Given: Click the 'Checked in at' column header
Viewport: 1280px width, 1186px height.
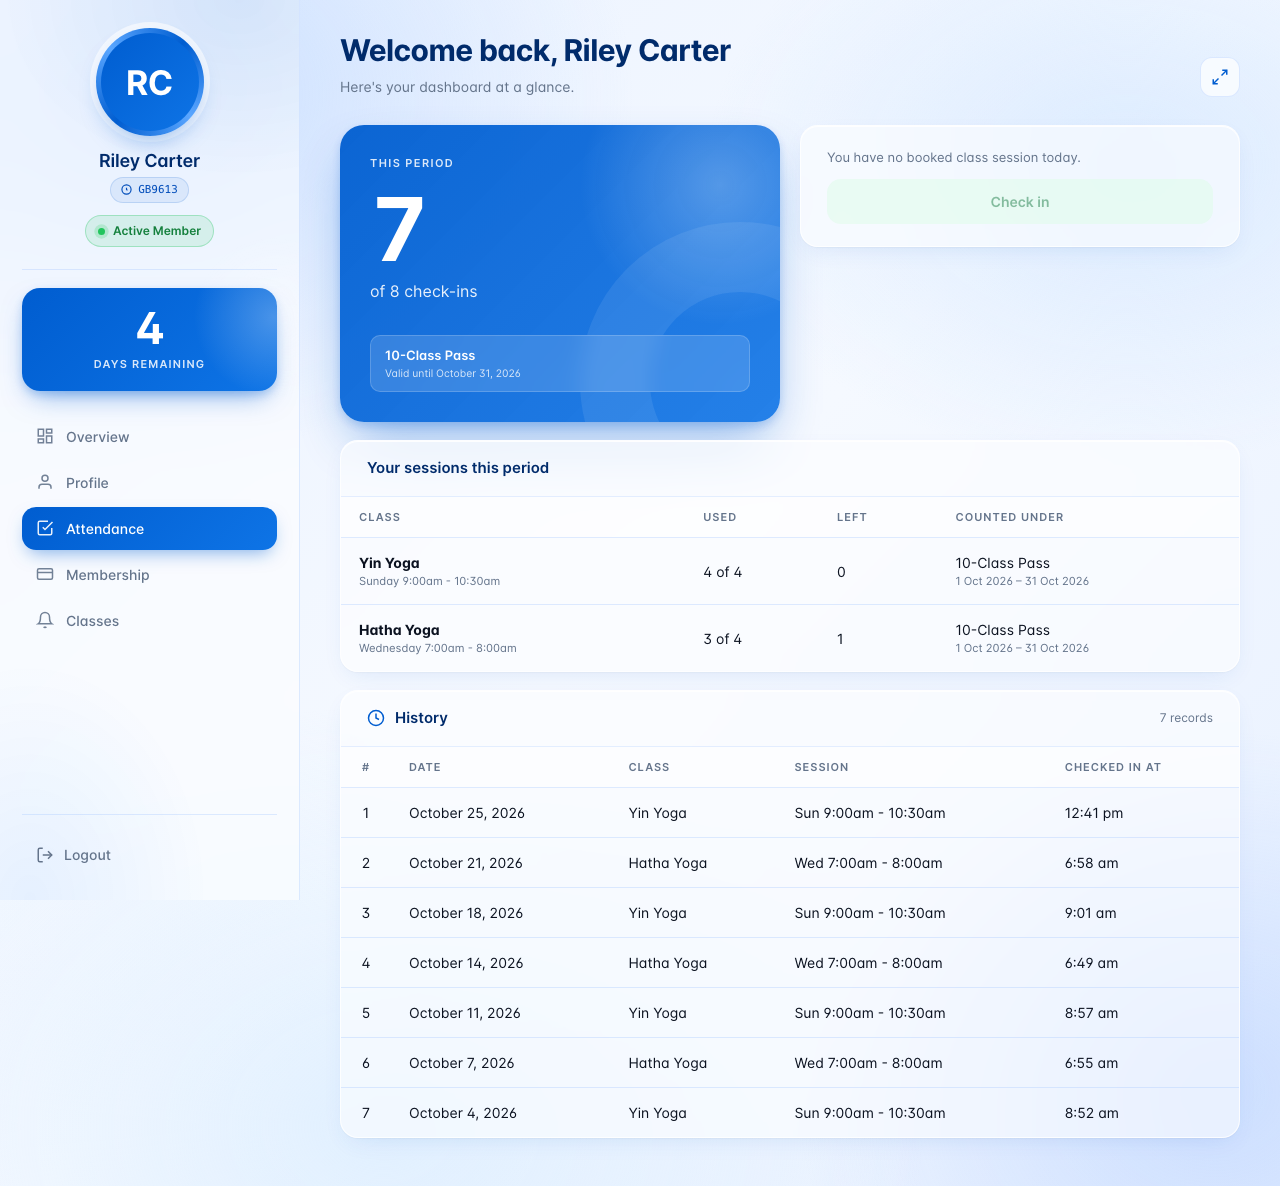Looking at the screenshot, I should (x=1113, y=767).
